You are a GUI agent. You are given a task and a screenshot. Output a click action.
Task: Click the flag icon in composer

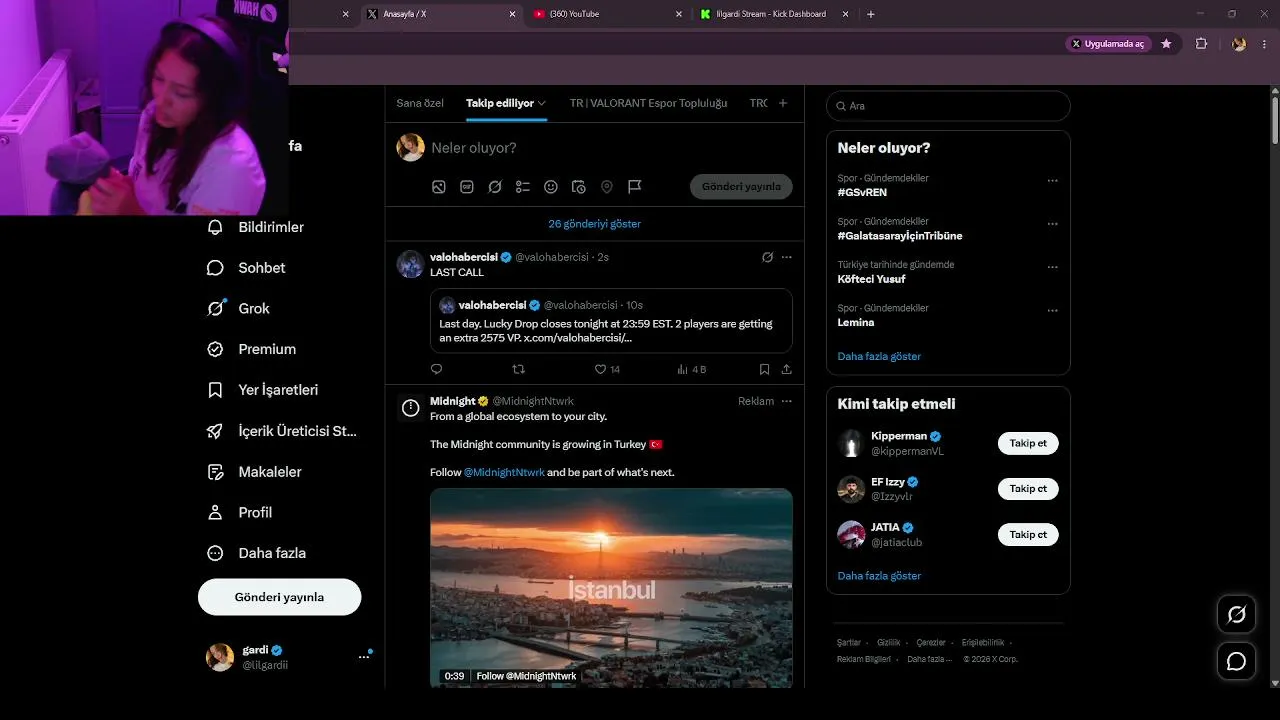634,187
